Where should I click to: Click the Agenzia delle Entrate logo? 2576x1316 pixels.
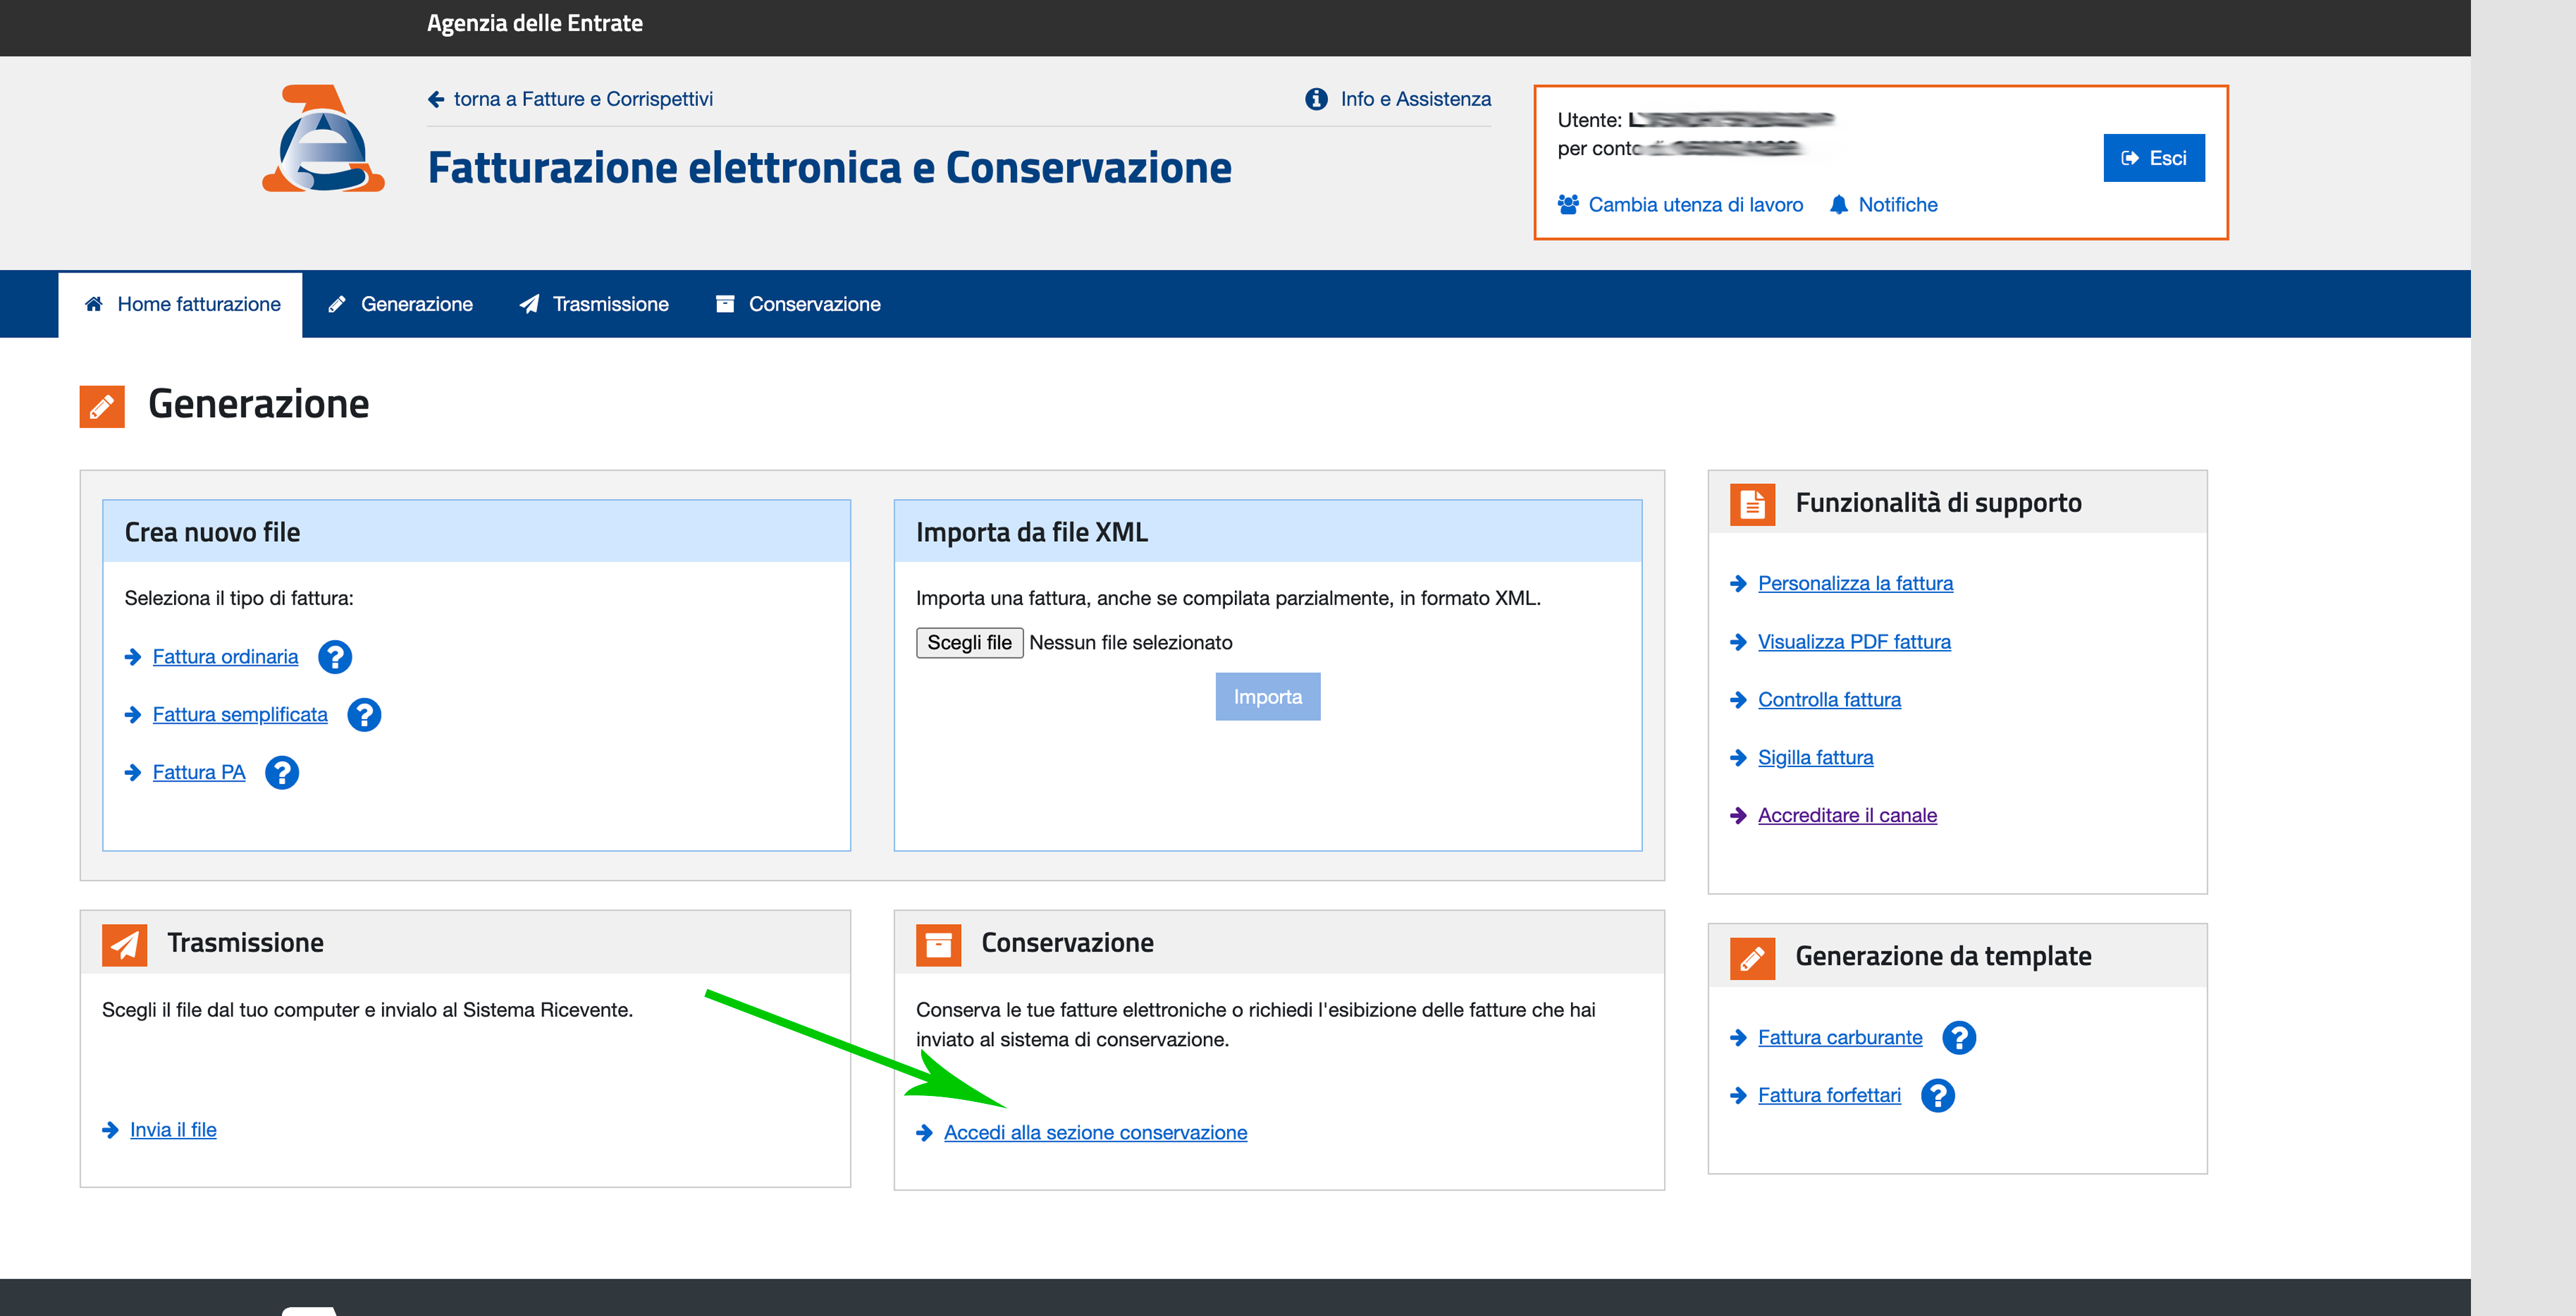click(x=322, y=140)
